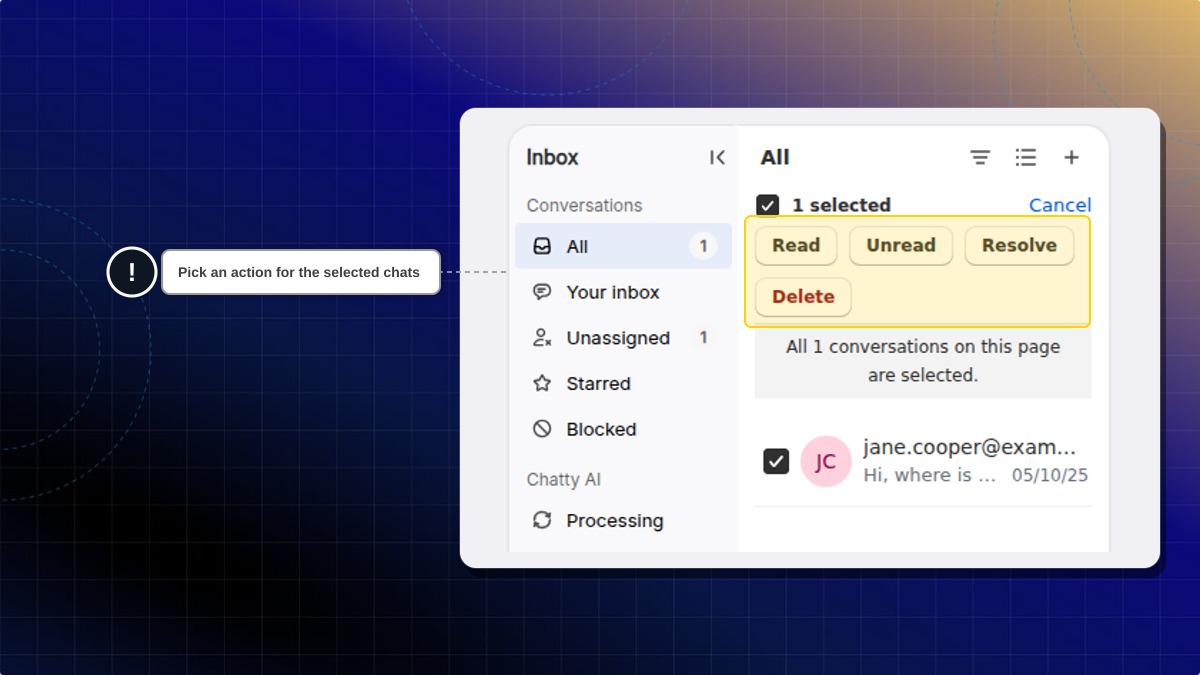1200x675 pixels.
Task: Open the Blocked conversations folder
Action: coord(623,429)
